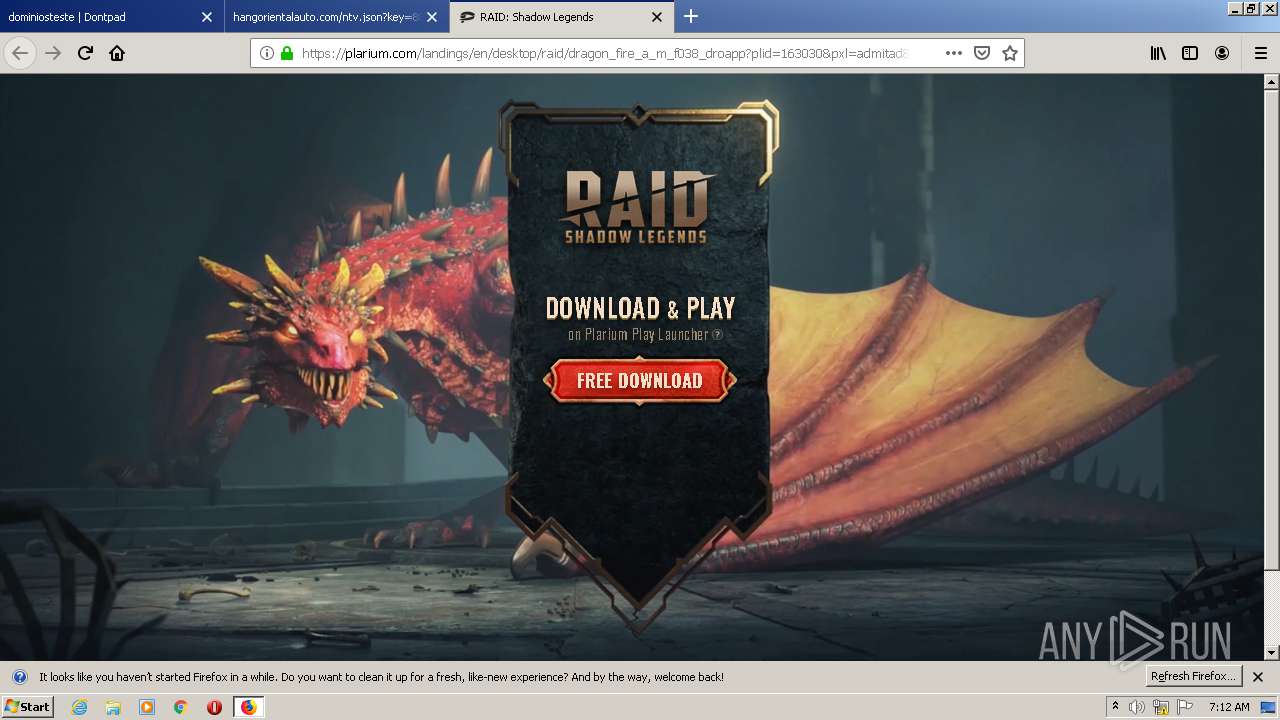Open Windows Explorer folder from taskbar
Screen dimensions: 1280x720
113,707
